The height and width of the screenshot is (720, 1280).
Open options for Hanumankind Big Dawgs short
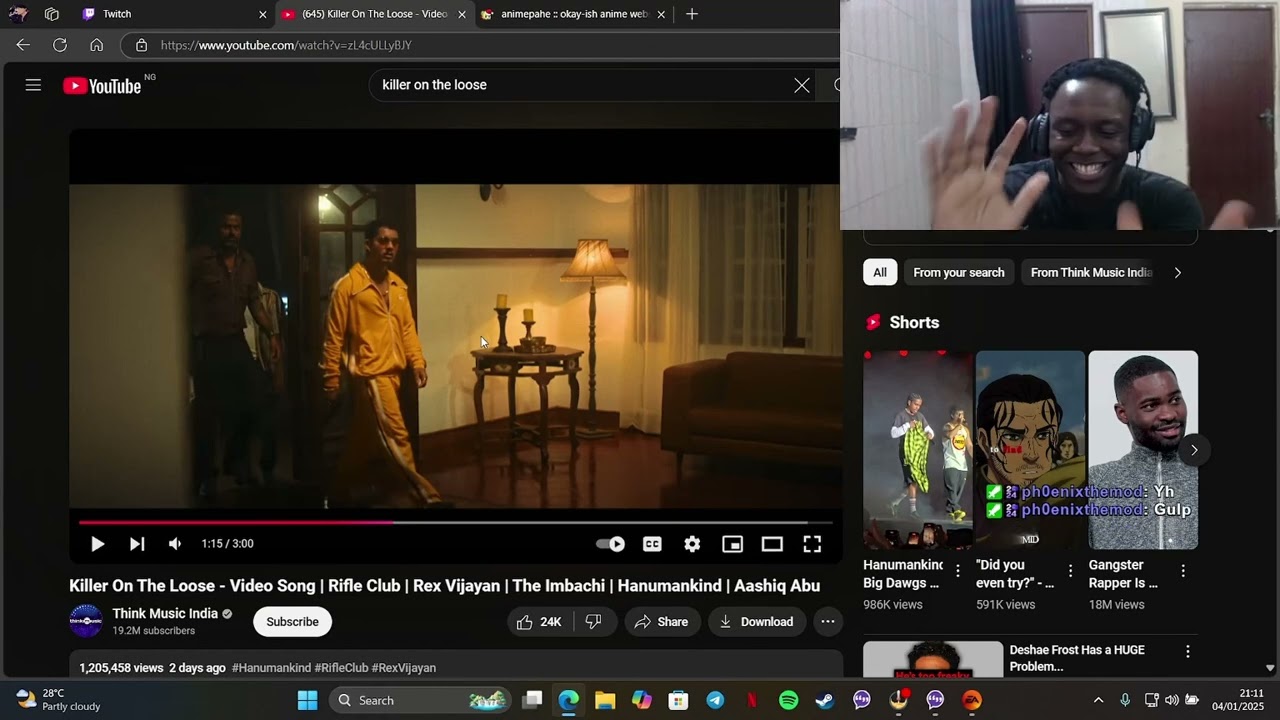[x=957, y=571]
